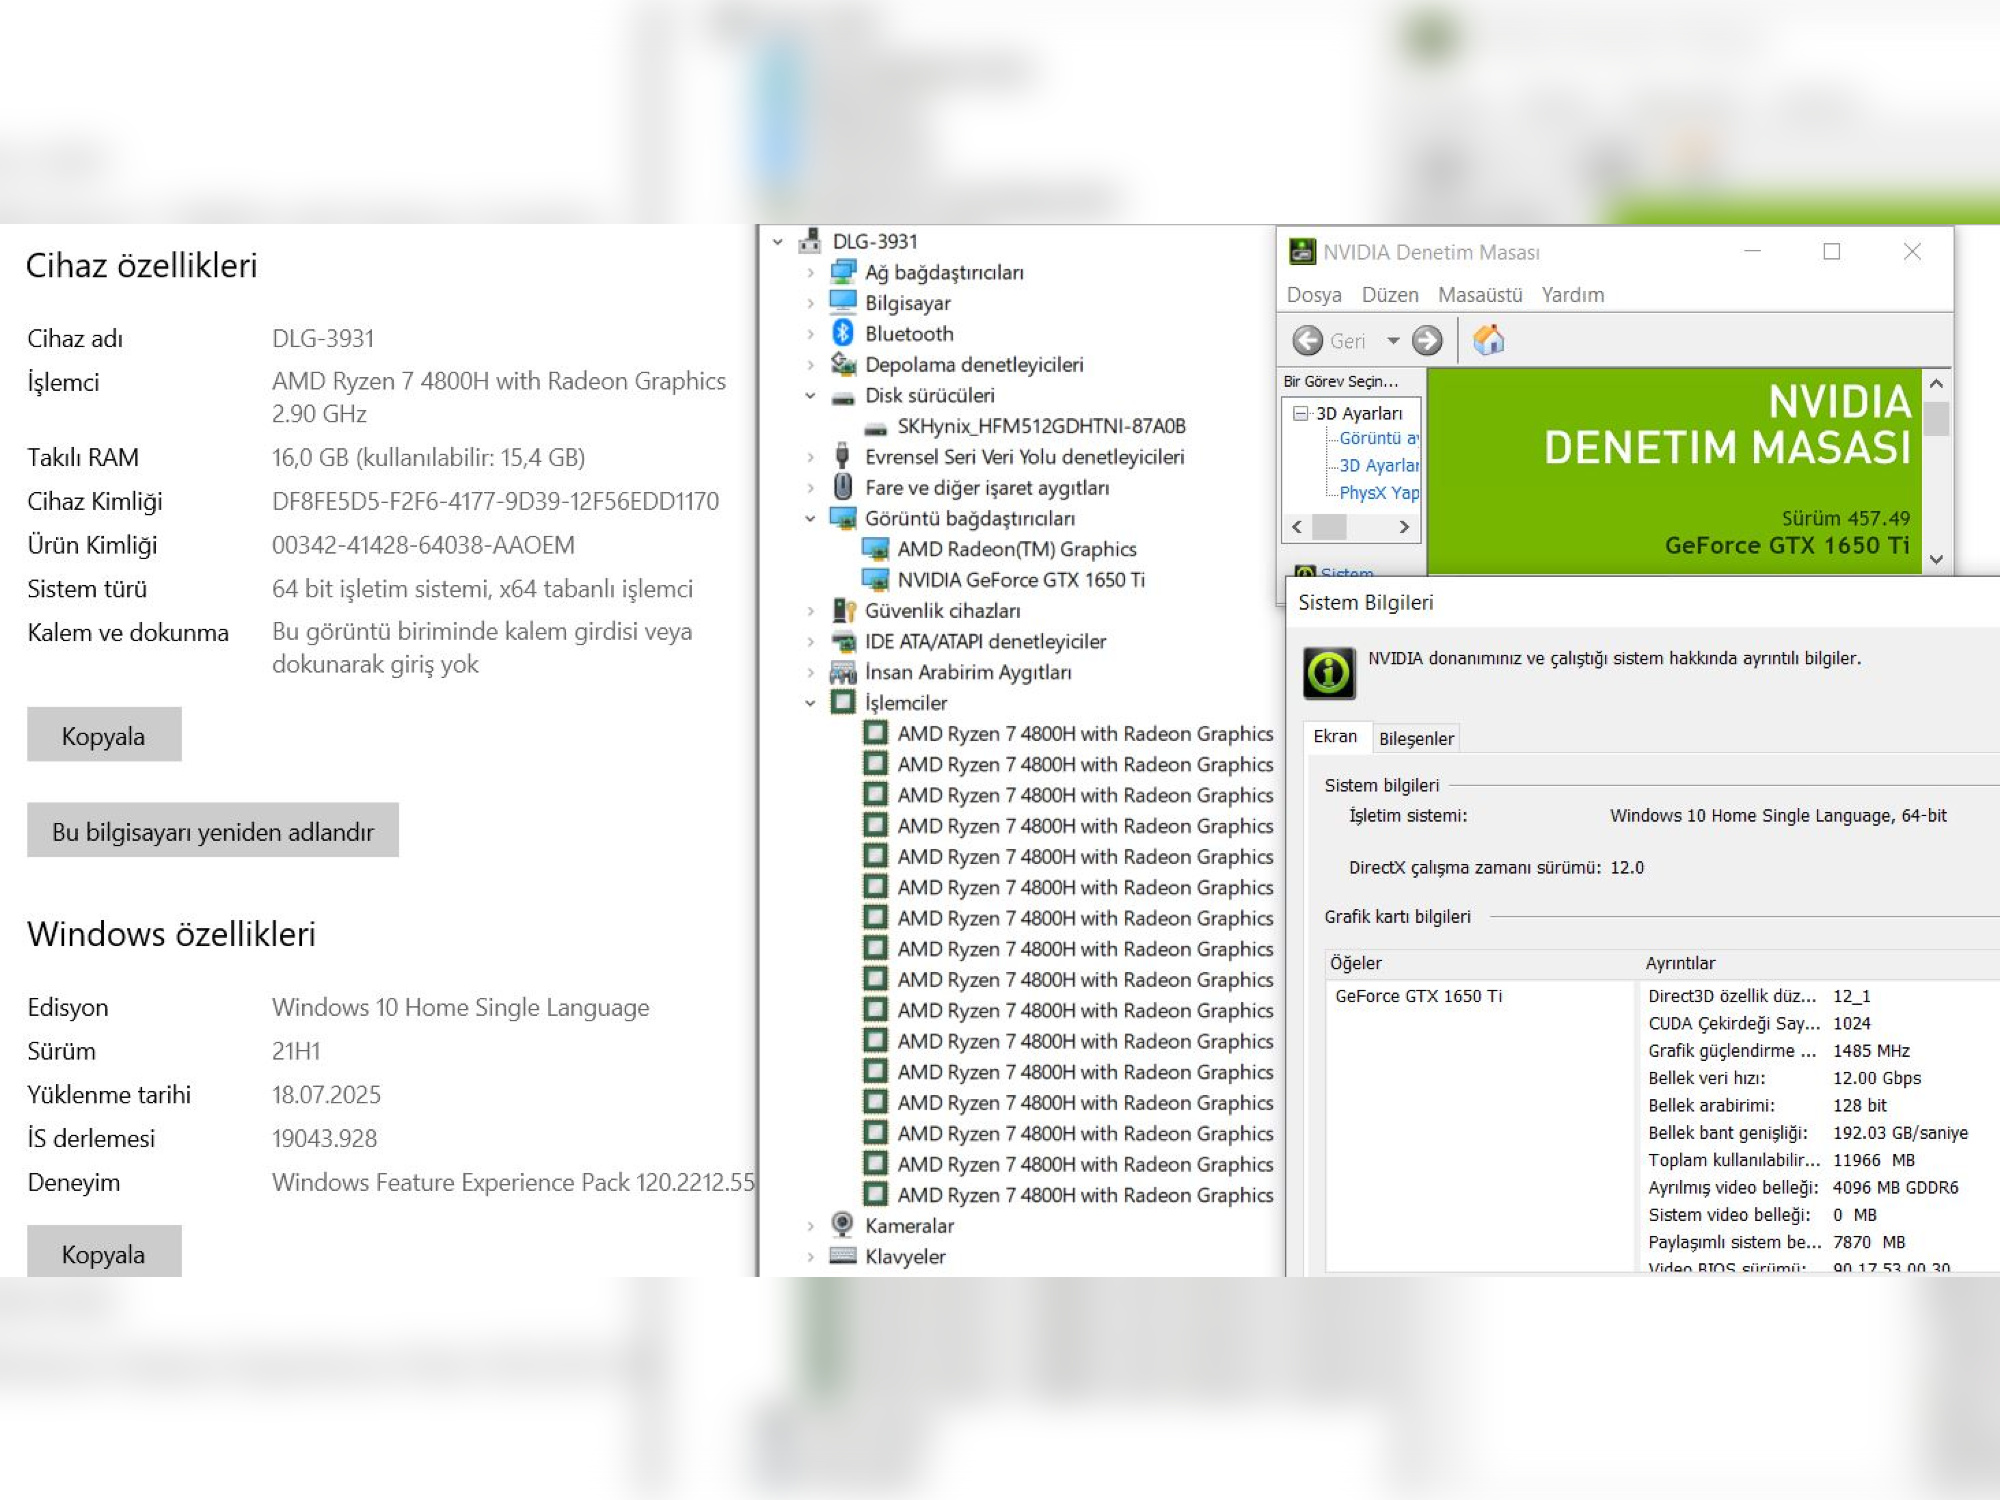This screenshot has width=2000, height=1500.
Task: Open the Masaüstü menu
Action: point(1480,295)
